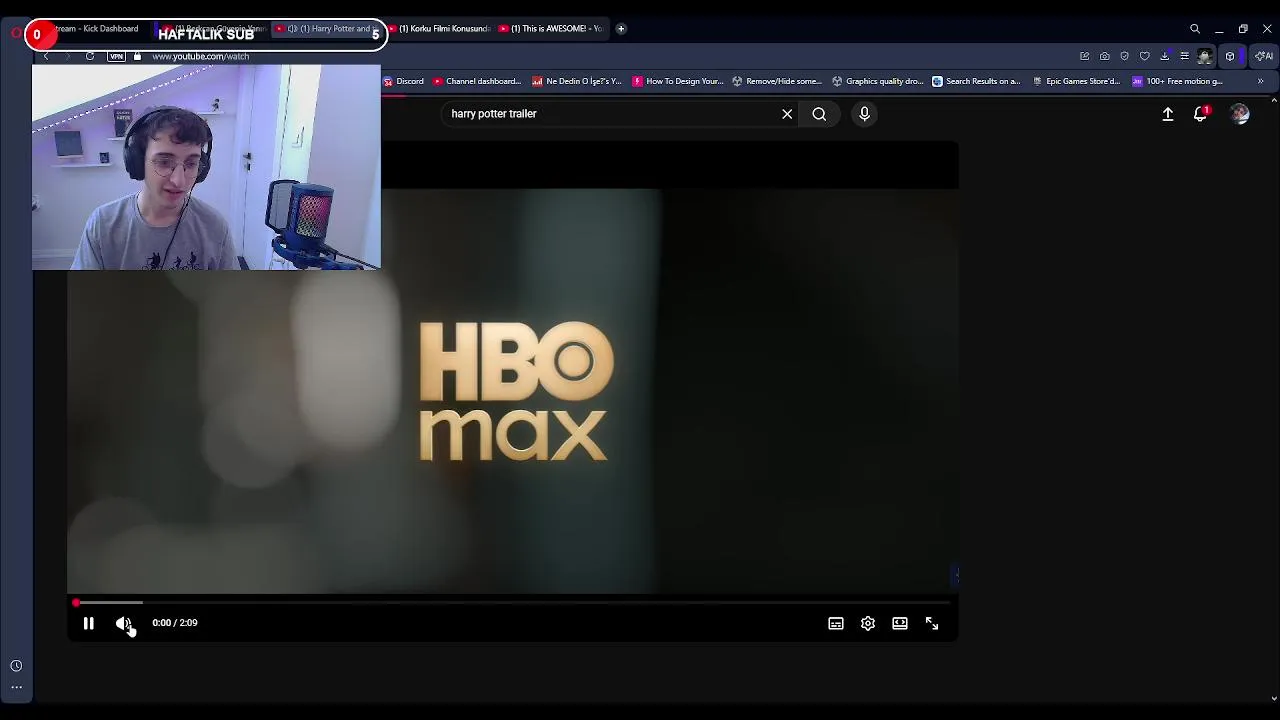Open the browser AI assistant button
The height and width of the screenshot is (720, 1280).
(x=1264, y=56)
